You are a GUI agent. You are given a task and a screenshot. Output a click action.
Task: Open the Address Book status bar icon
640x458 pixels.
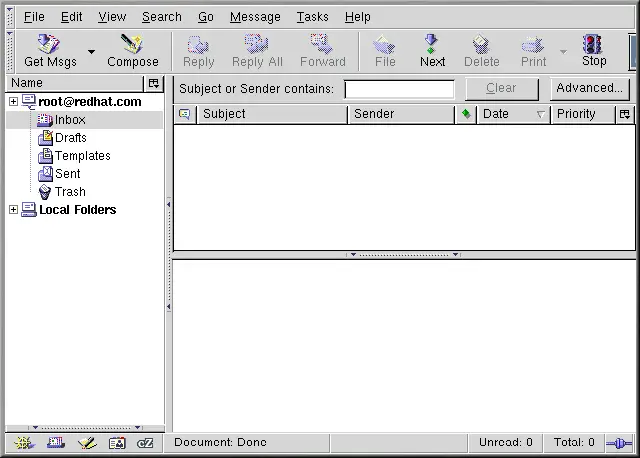coord(117,443)
